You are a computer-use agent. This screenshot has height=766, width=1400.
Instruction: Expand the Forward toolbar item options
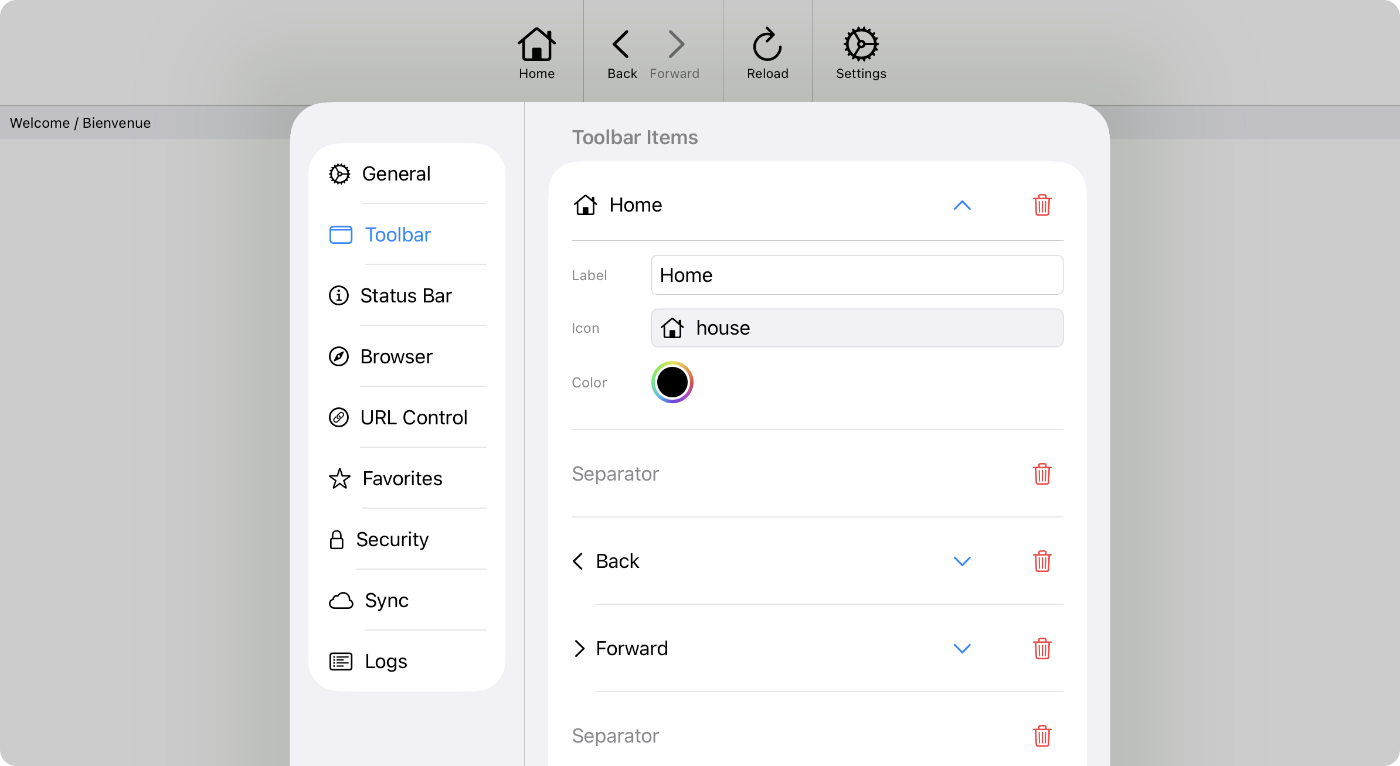[x=962, y=648]
